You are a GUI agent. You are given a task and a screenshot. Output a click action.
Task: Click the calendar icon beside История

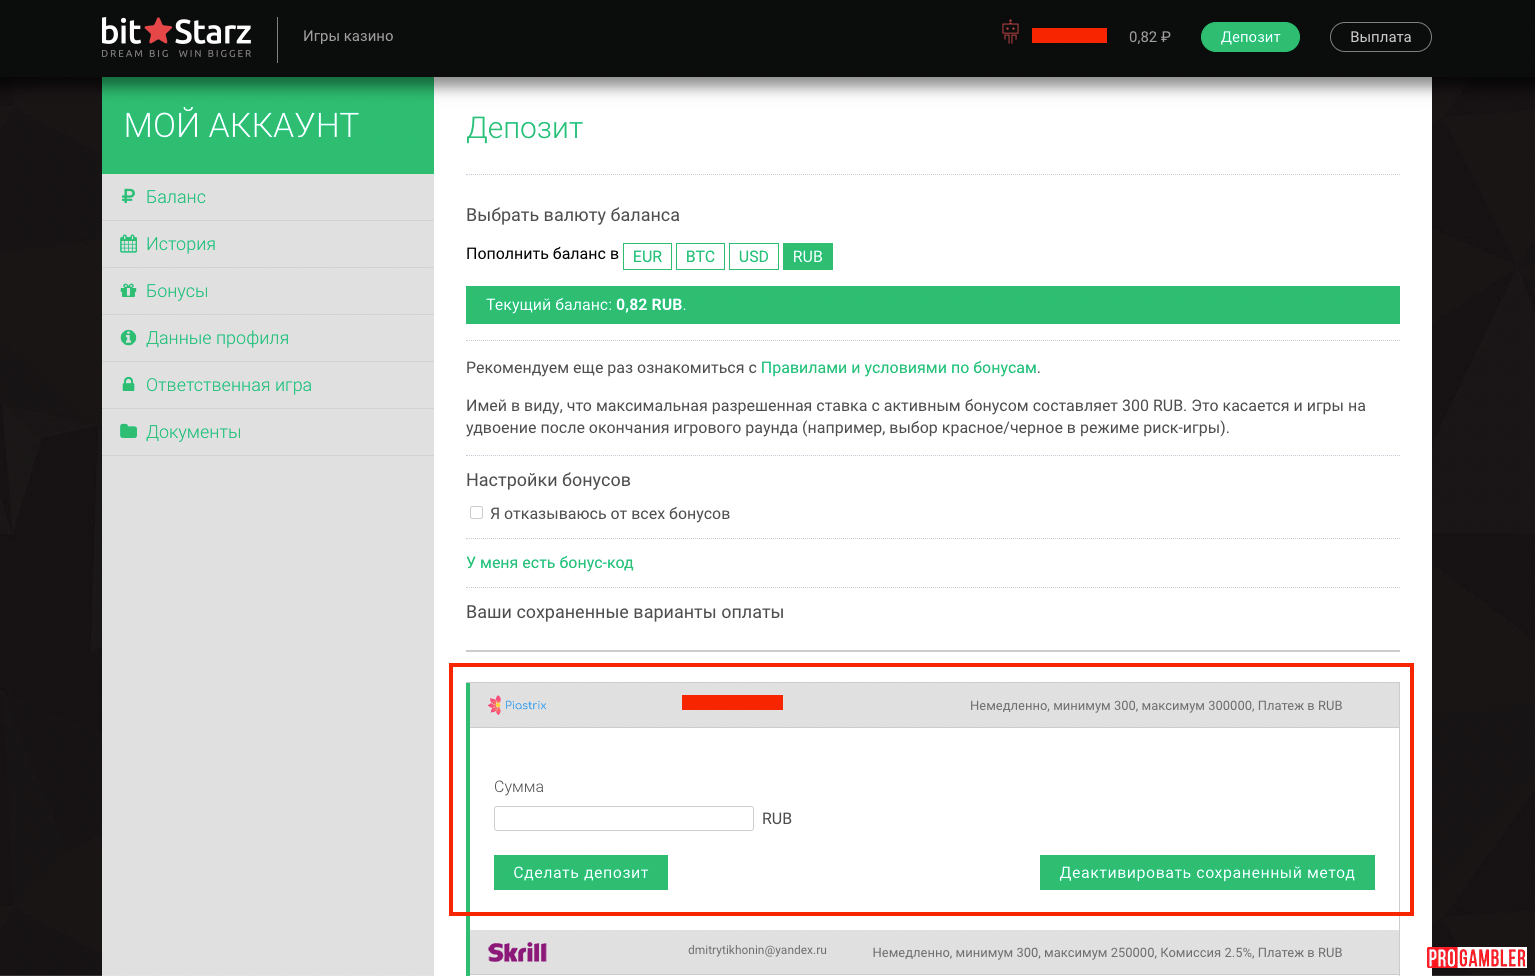[128, 244]
